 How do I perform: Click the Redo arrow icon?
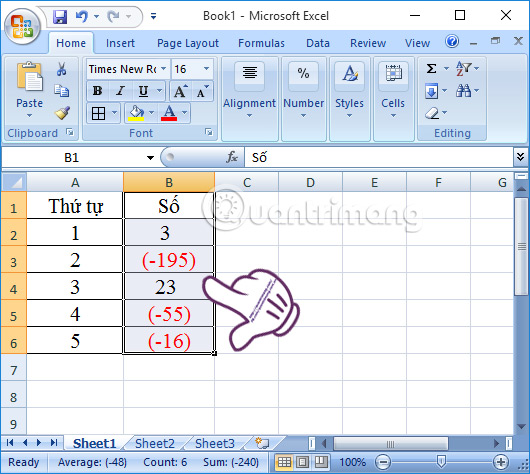(x=114, y=16)
